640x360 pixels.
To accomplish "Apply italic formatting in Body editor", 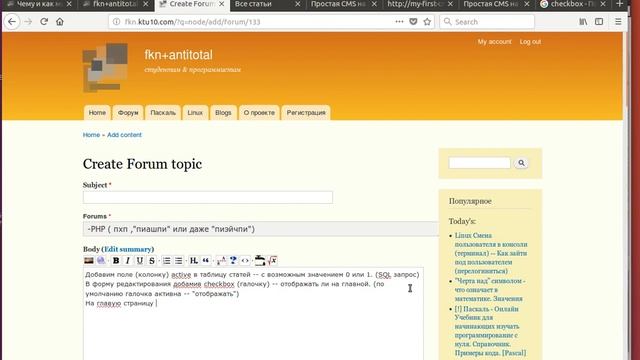I will pos(128,260).
